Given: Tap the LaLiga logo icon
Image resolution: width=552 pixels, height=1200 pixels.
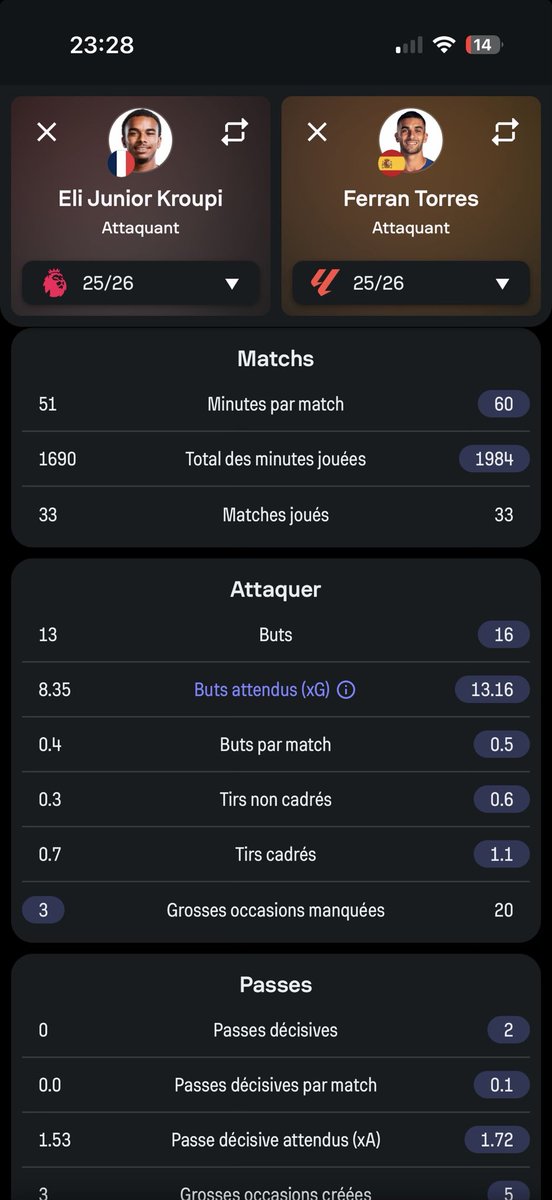Looking at the screenshot, I should [x=324, y=283].
